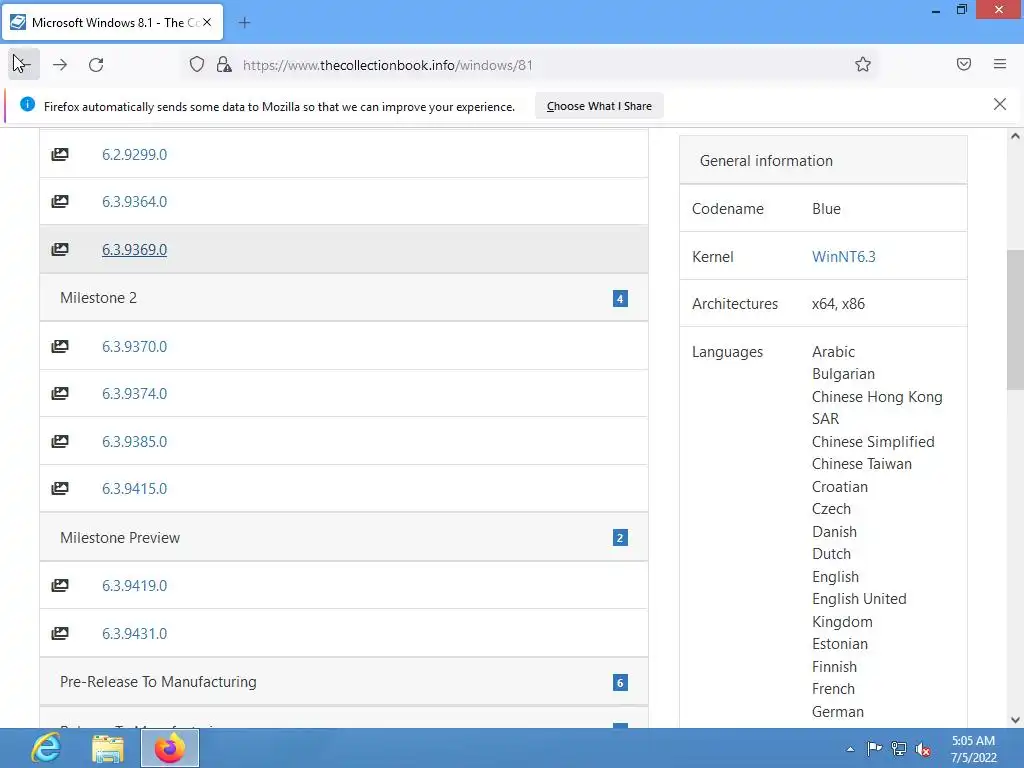The width and height of the screenshot is (1024, 768).
Task: Click the muted volume icon in tray
Action: [923, 750]
